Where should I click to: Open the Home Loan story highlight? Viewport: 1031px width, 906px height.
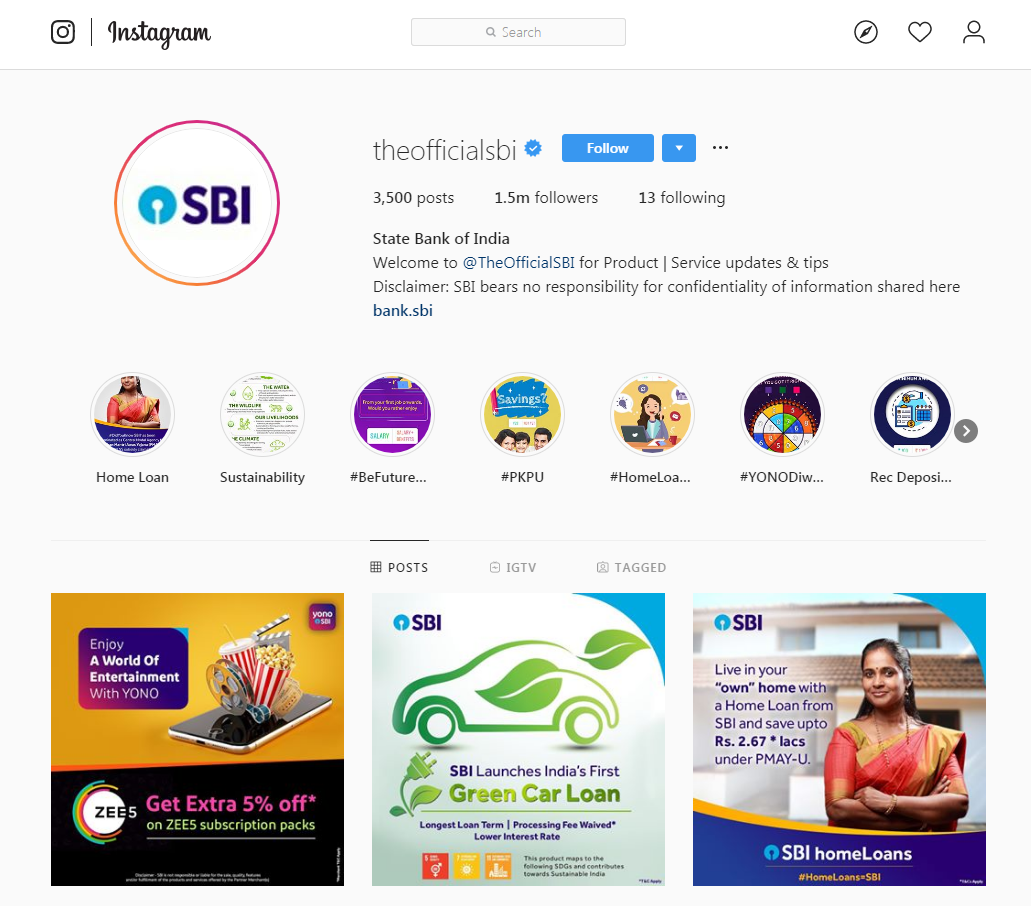coord(132,415)
